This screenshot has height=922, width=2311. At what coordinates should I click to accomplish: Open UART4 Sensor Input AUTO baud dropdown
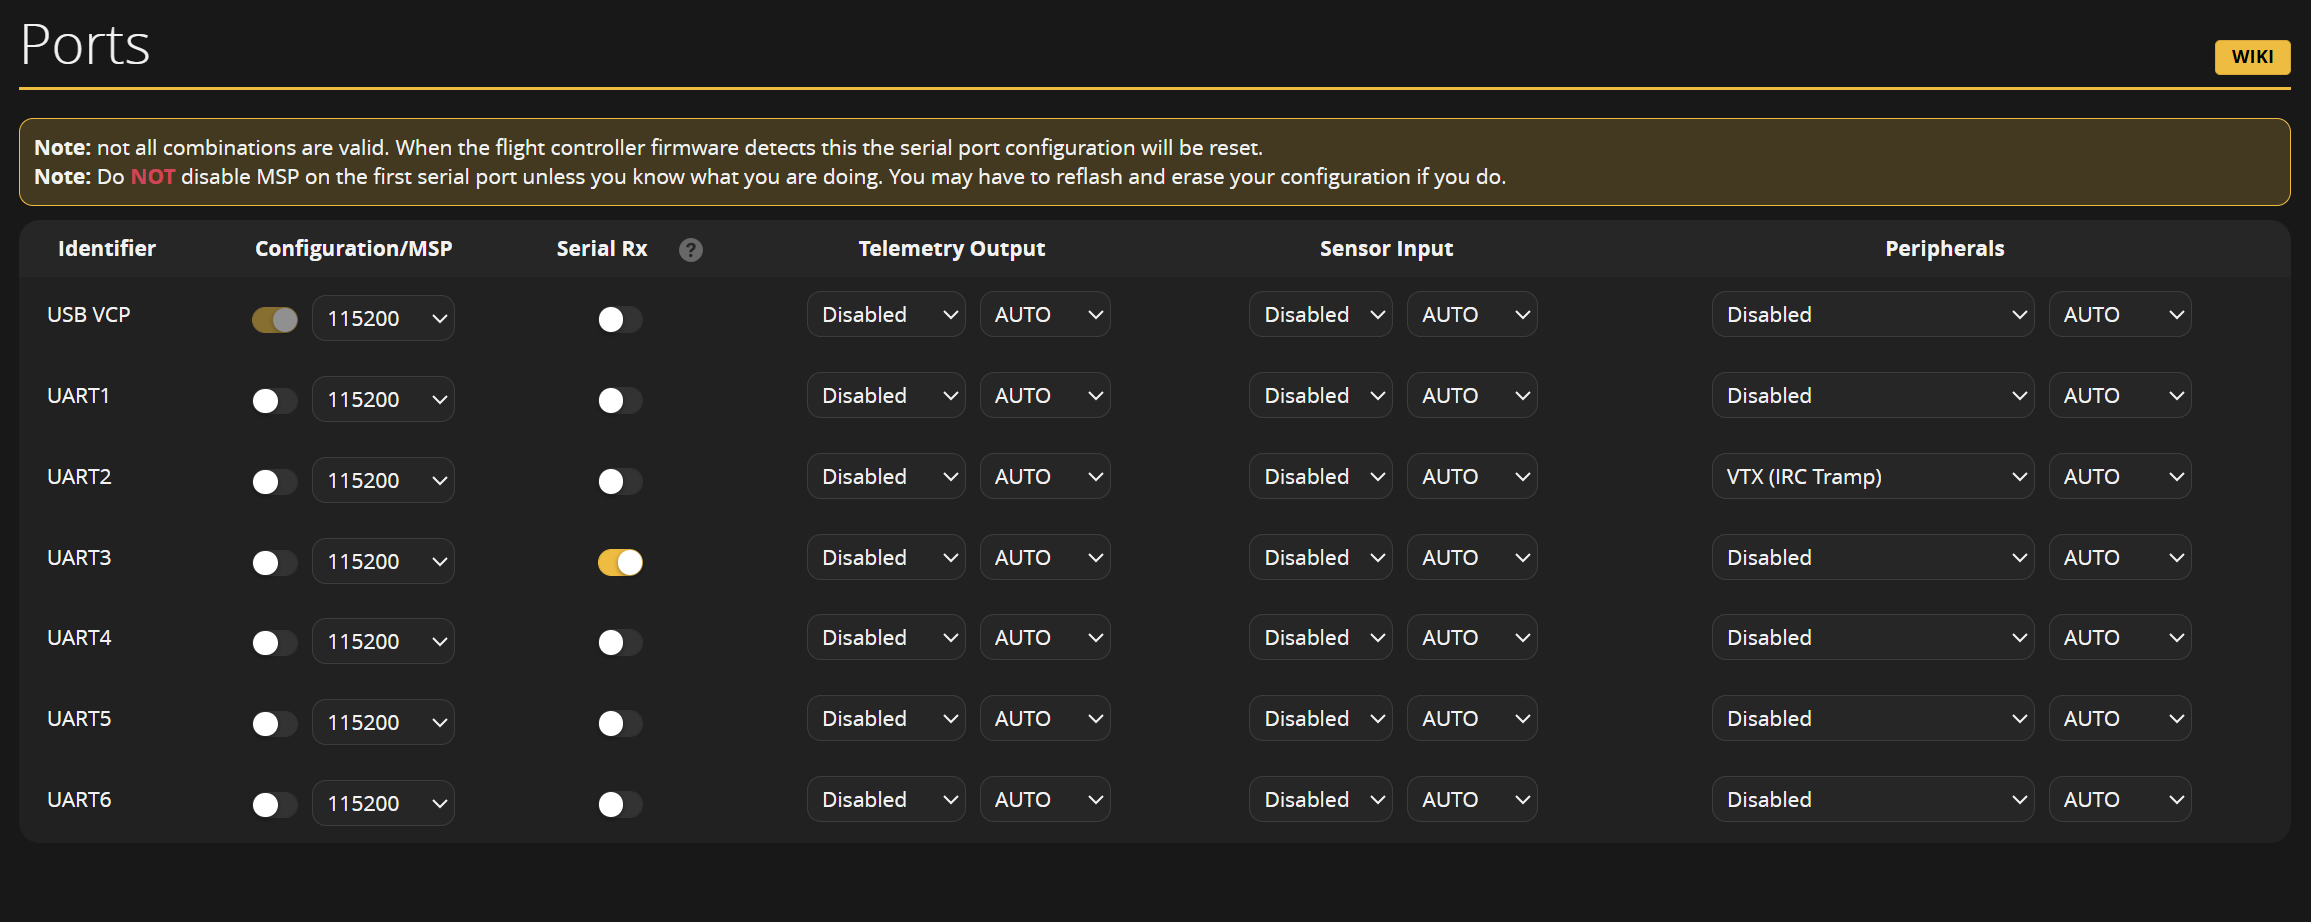point(1472,638)
